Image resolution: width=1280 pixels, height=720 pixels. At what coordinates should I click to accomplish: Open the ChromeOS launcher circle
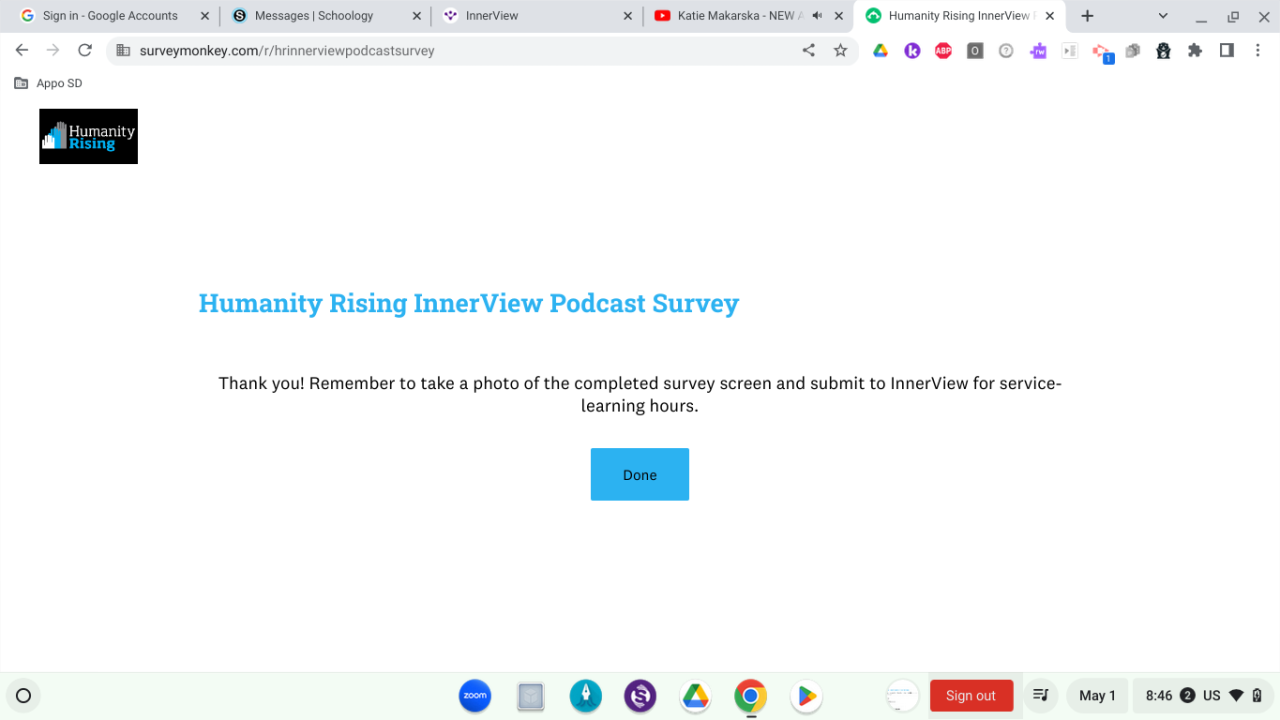(24, 696)
